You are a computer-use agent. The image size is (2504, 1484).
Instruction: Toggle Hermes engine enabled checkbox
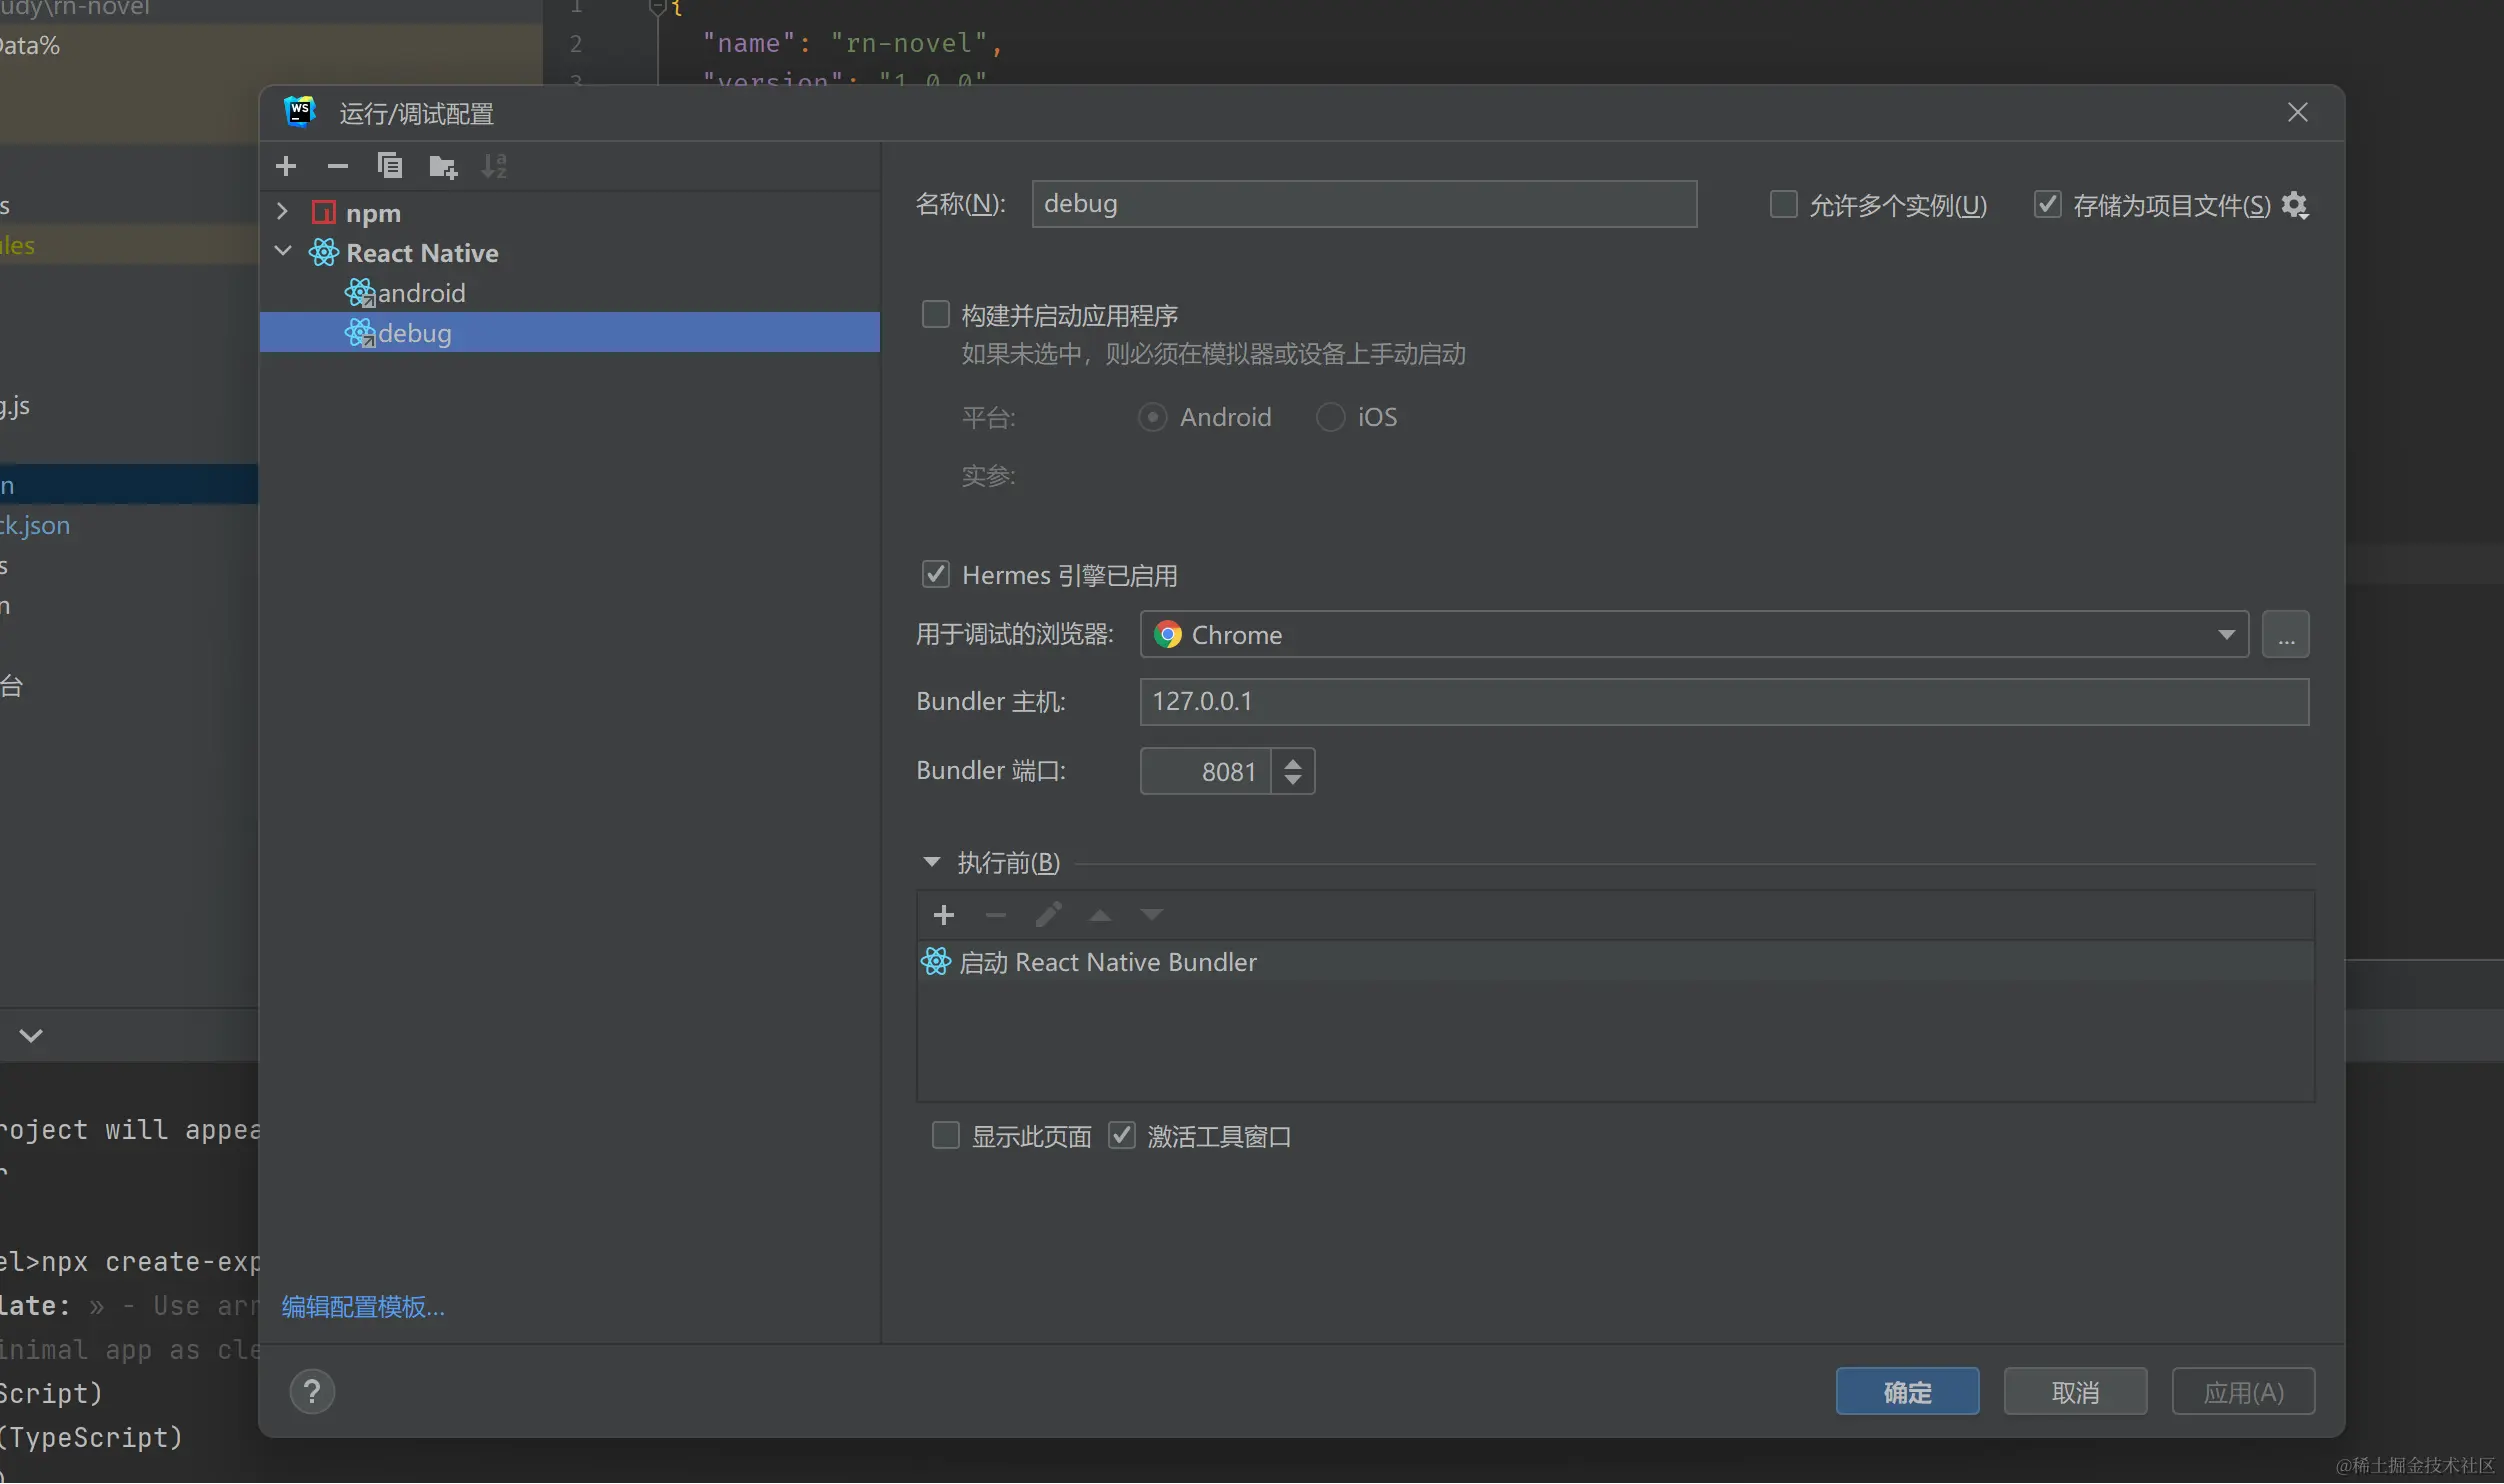pyautogui.click(x=935, y=574)
